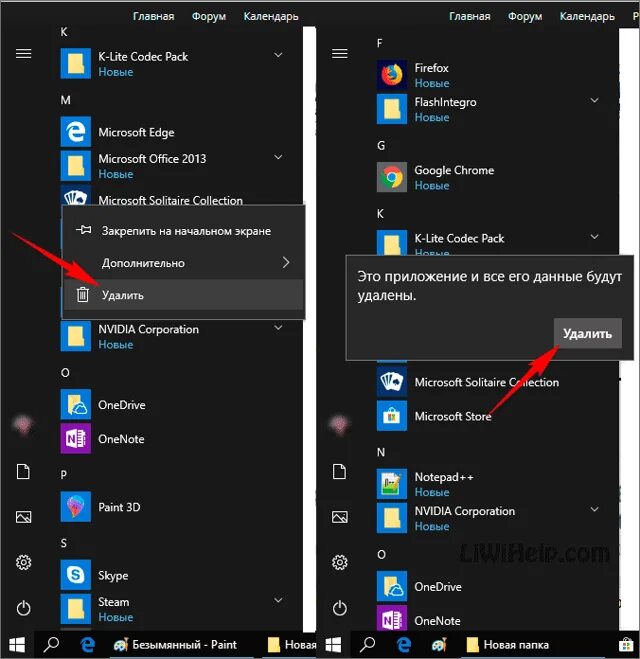Click the Microsoft Office 2013 folder icon
Screen dimensions: 640x659
(76, 166)
